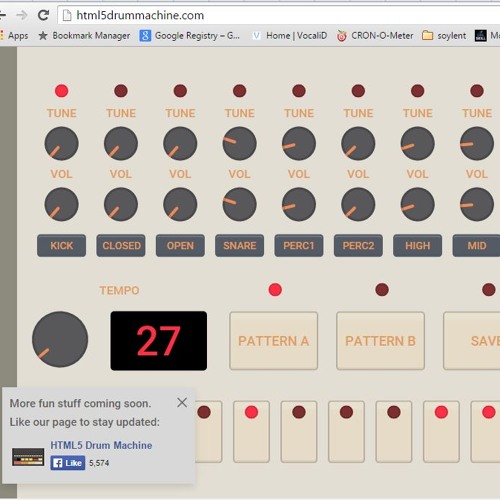
Task: Click the TUNE knob above KICK
Action: point(61,144)
